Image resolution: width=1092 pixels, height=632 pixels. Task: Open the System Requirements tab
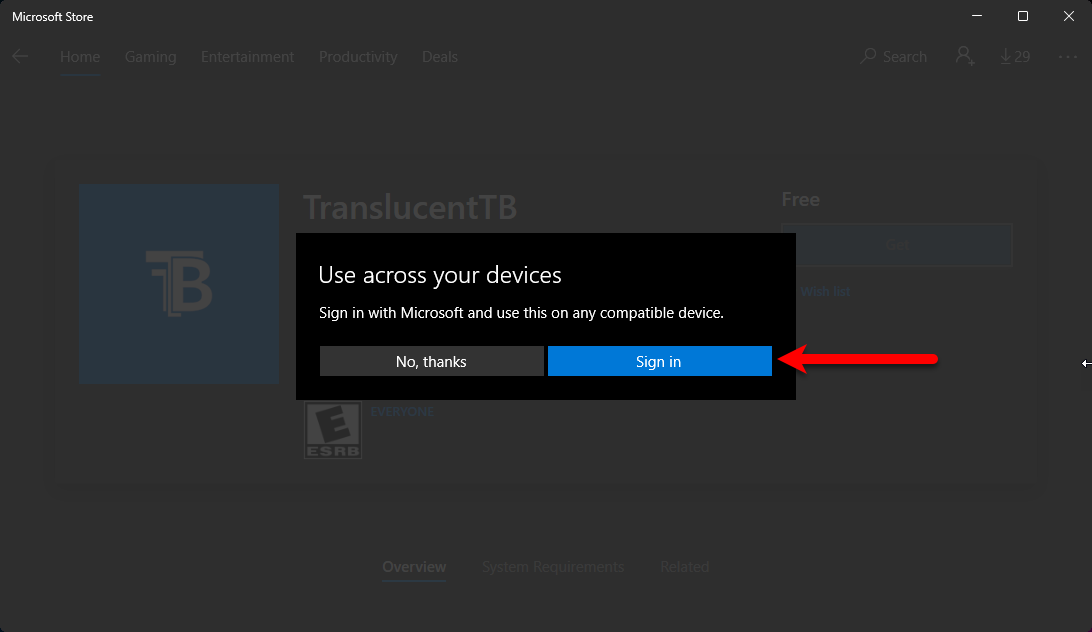553,567
